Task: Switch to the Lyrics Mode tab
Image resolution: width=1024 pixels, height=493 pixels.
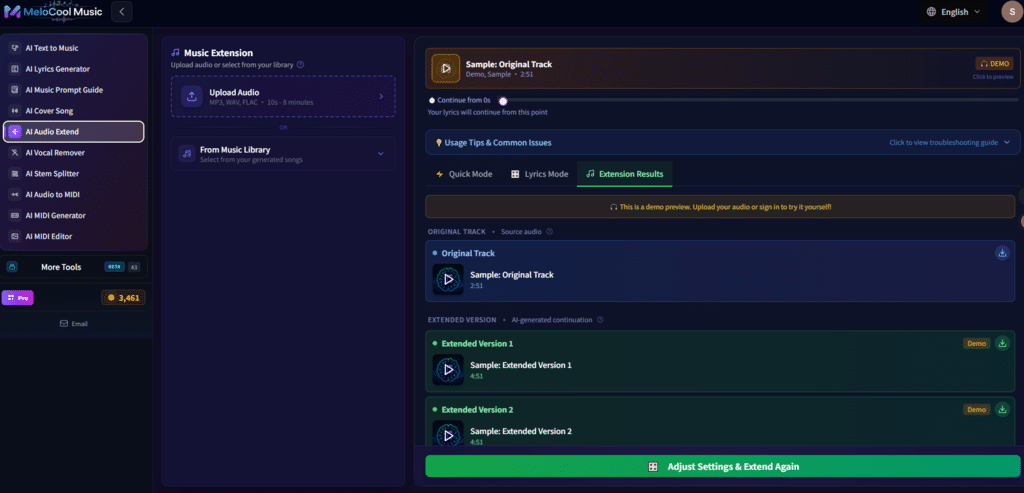Action: point(539,174)
